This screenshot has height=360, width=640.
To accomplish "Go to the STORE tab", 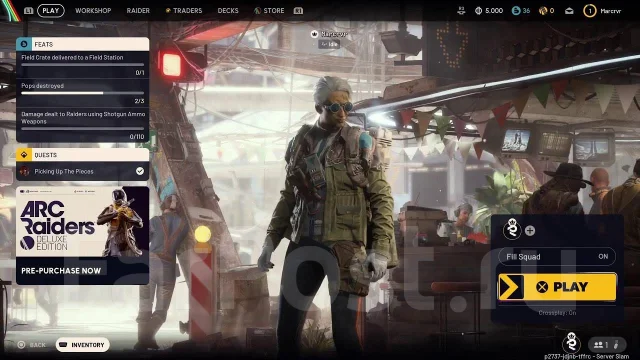I will pos(269,11).
